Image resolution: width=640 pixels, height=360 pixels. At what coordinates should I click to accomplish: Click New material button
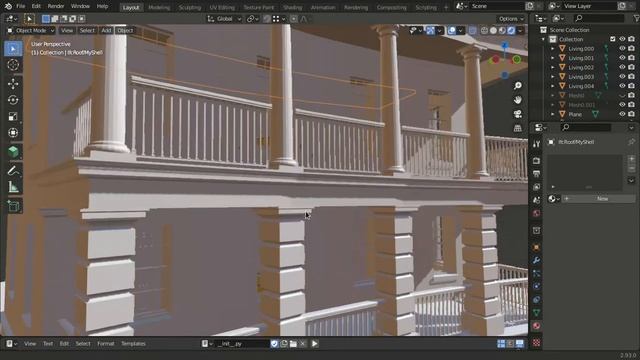[x=598, y=199]
